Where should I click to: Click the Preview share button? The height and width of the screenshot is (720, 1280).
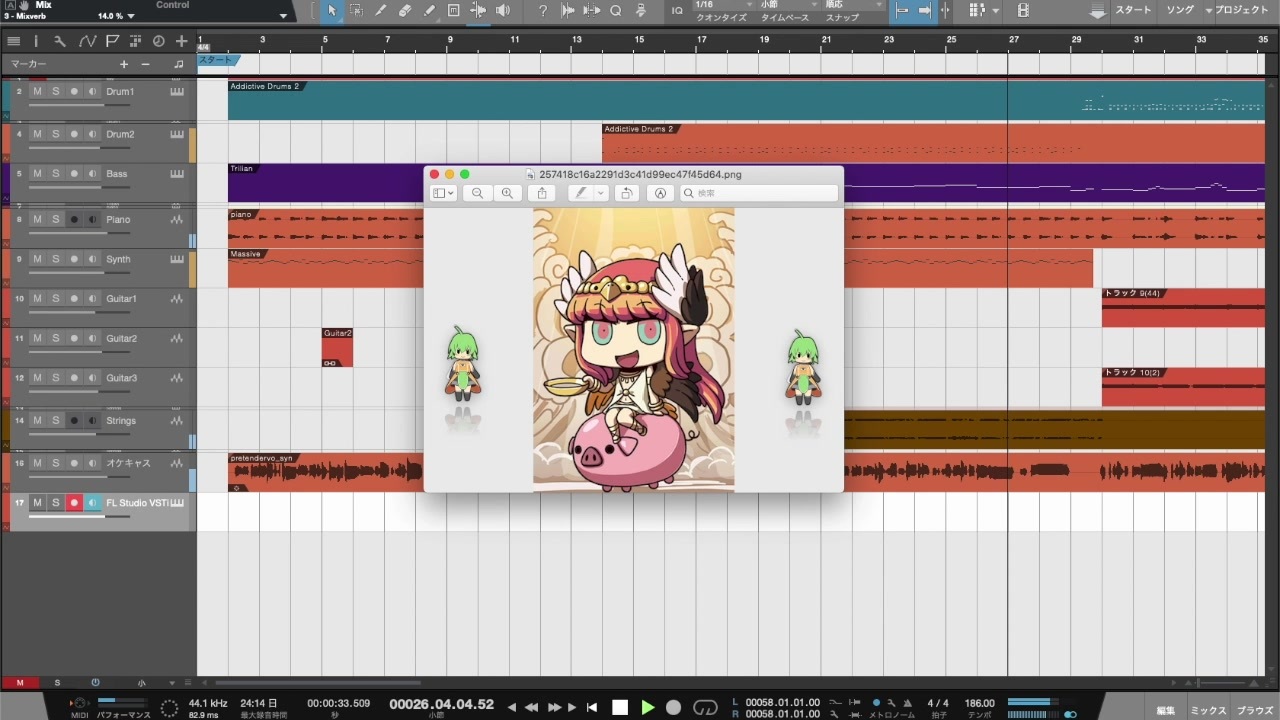[542, 193]
